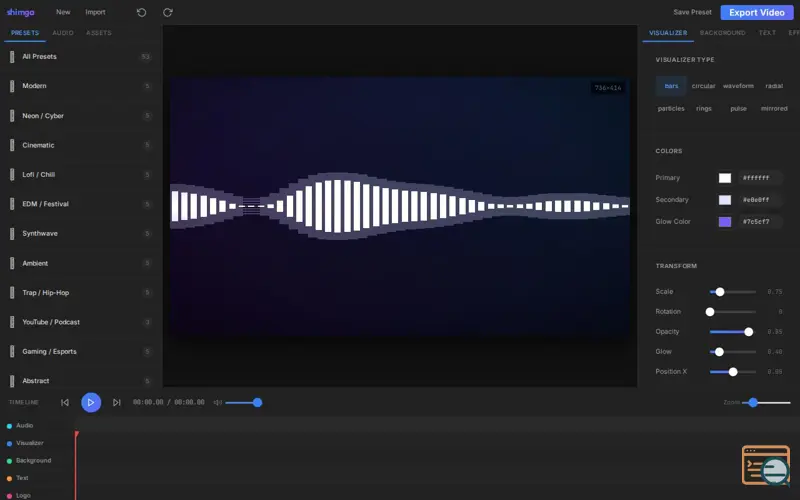Open the Background settings tab

[722, 33]
